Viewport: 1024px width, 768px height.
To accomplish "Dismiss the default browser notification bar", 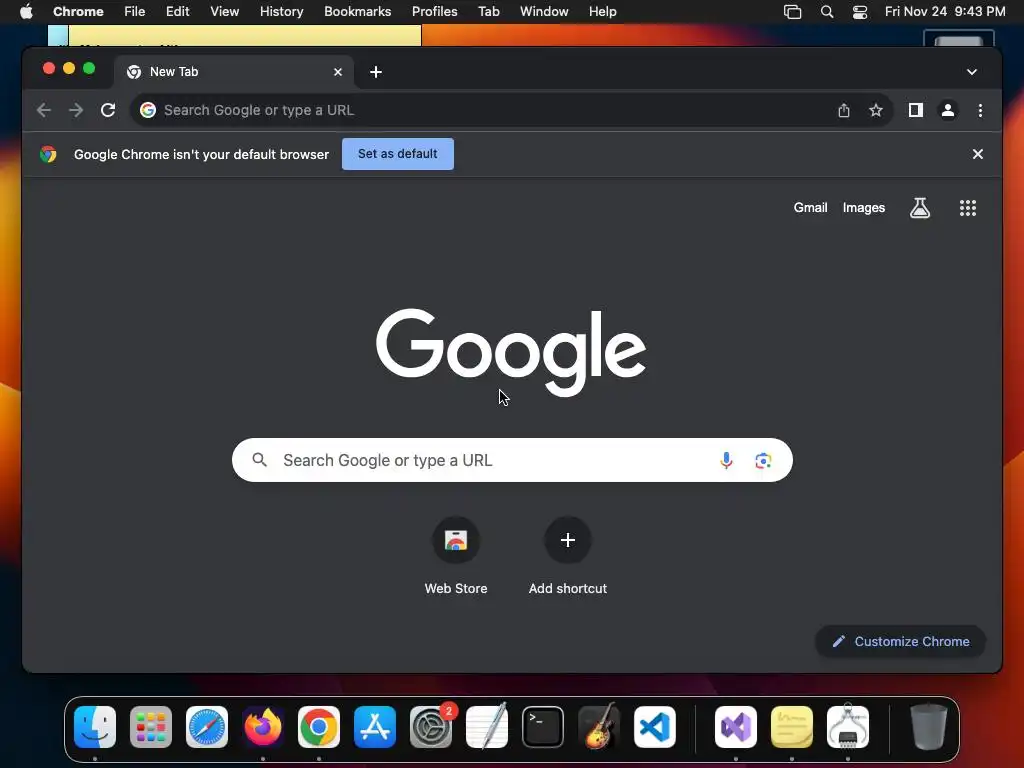I will 978,154.
